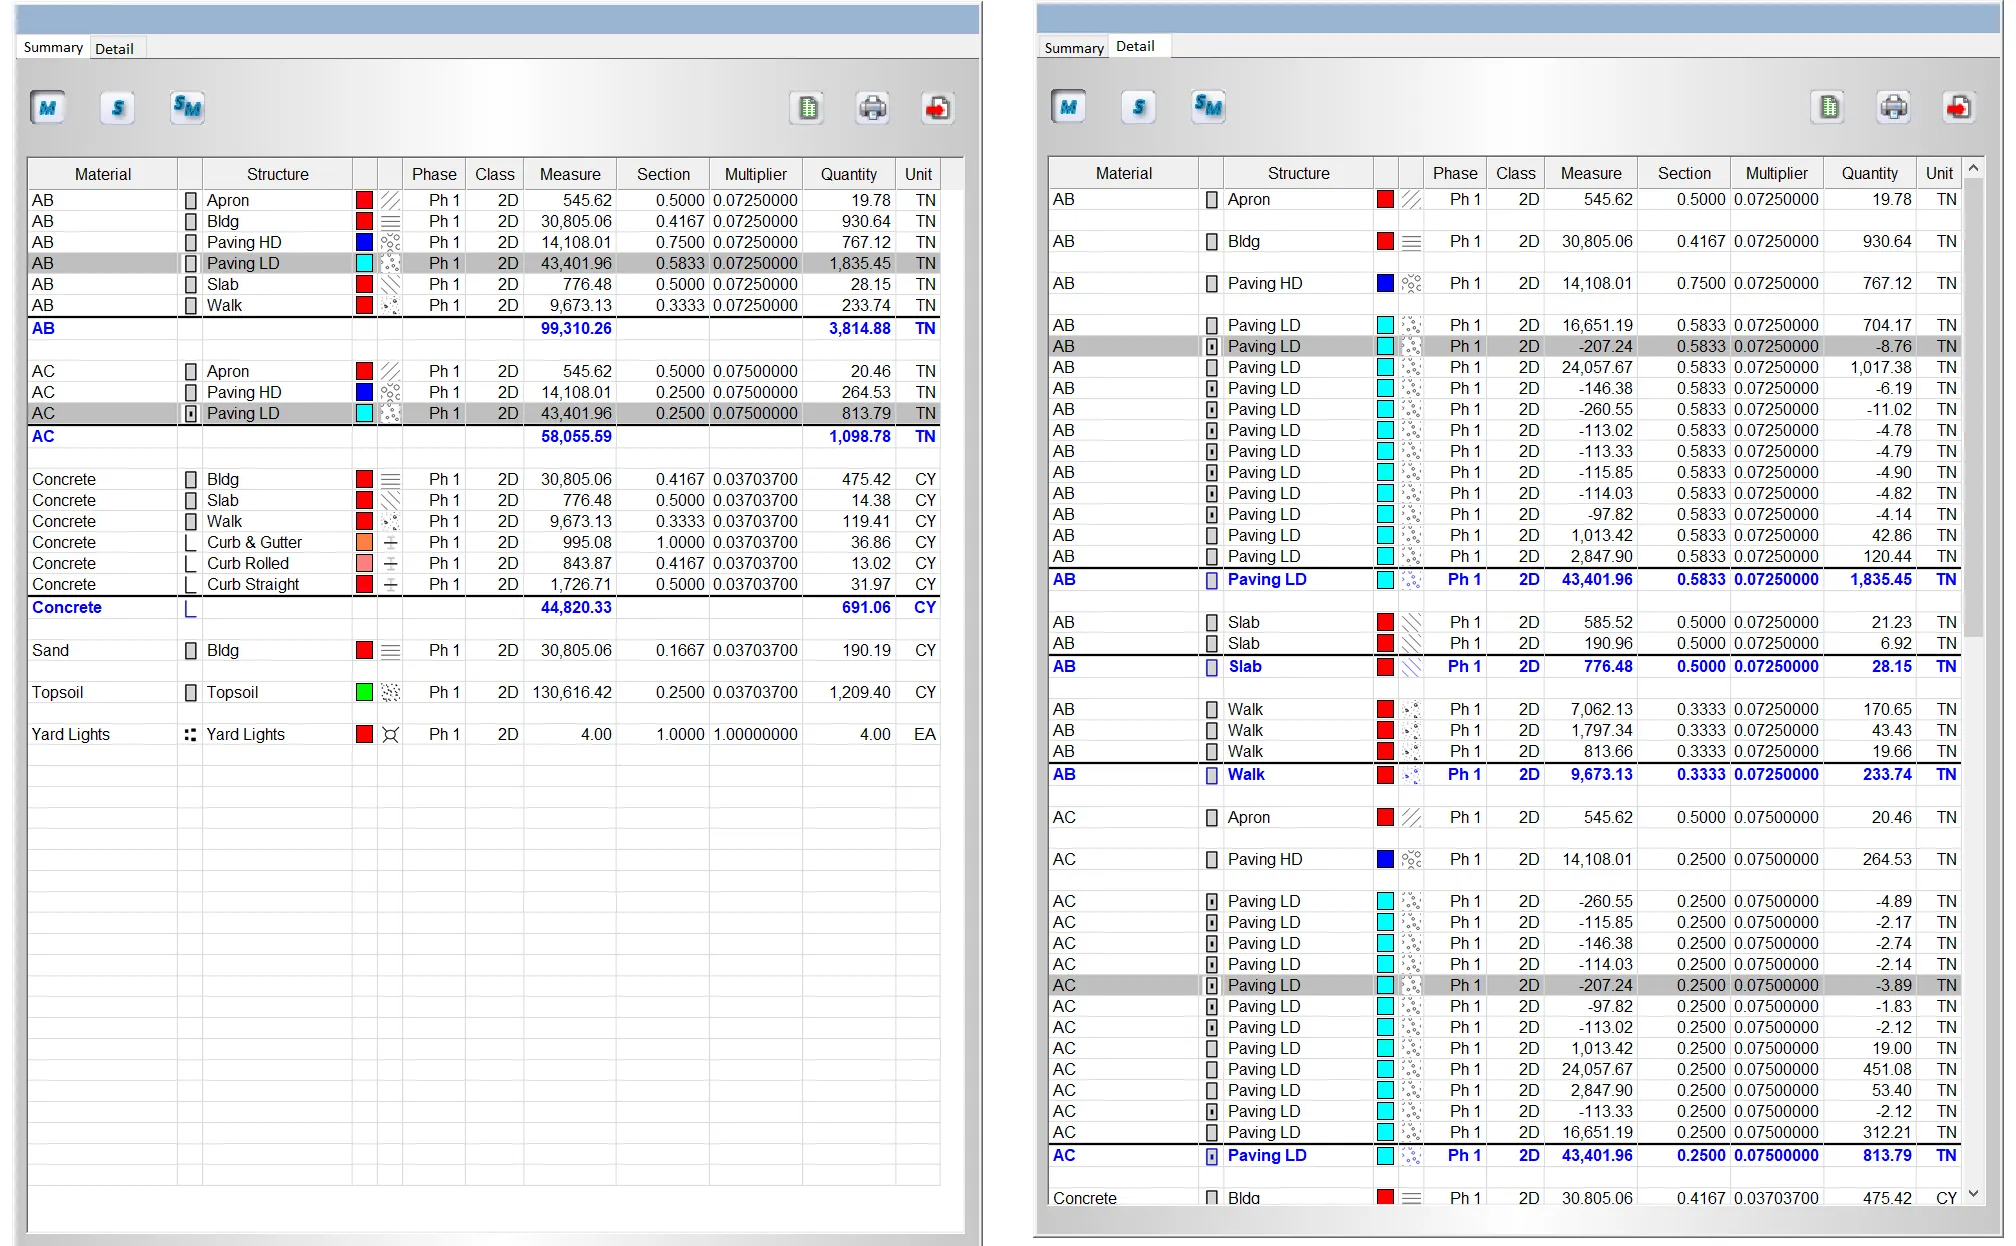
Task: Click the green color swatch on the Topsoil row
Action: pyautogui.click(x=364, y=692)
